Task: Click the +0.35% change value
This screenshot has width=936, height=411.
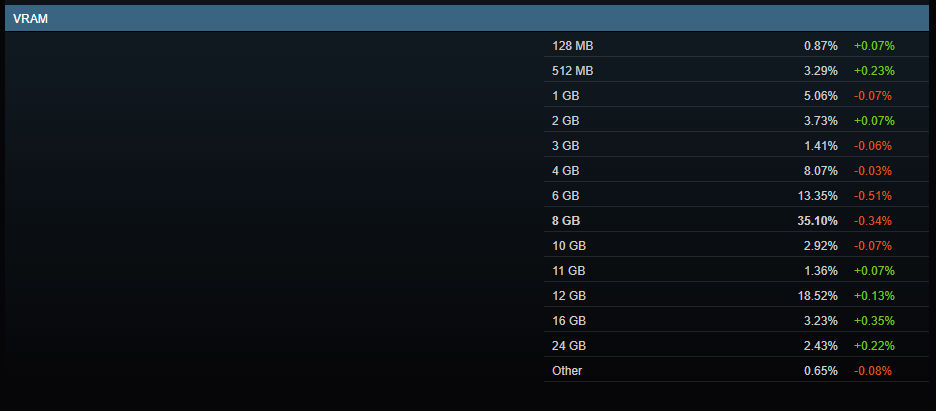Action: click(874, 321)
